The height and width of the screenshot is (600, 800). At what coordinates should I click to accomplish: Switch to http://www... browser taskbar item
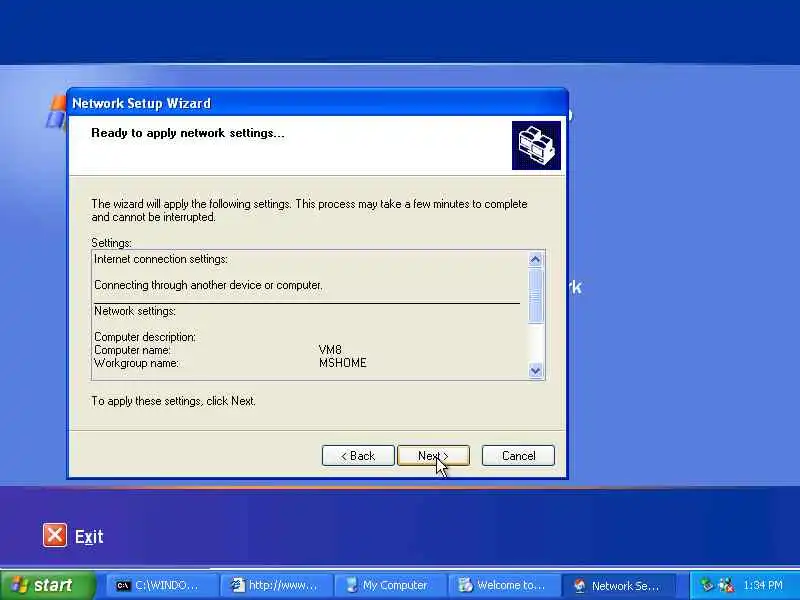(276, 585)
